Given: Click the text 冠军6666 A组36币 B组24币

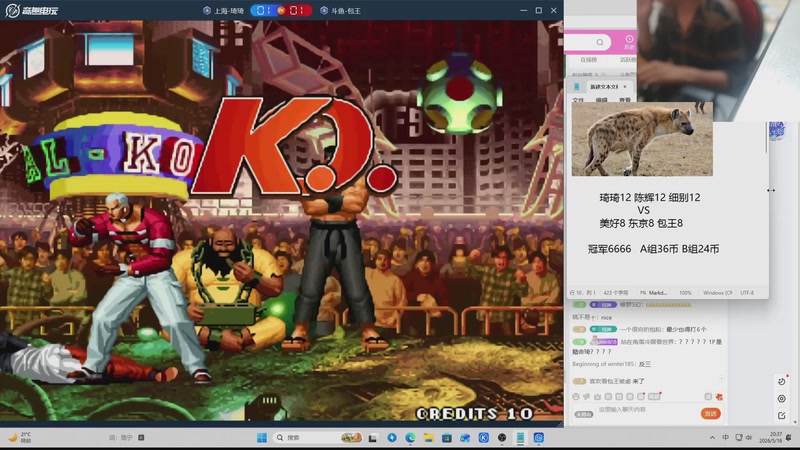Looking at the screenshot, I should (x=653, y=249).
